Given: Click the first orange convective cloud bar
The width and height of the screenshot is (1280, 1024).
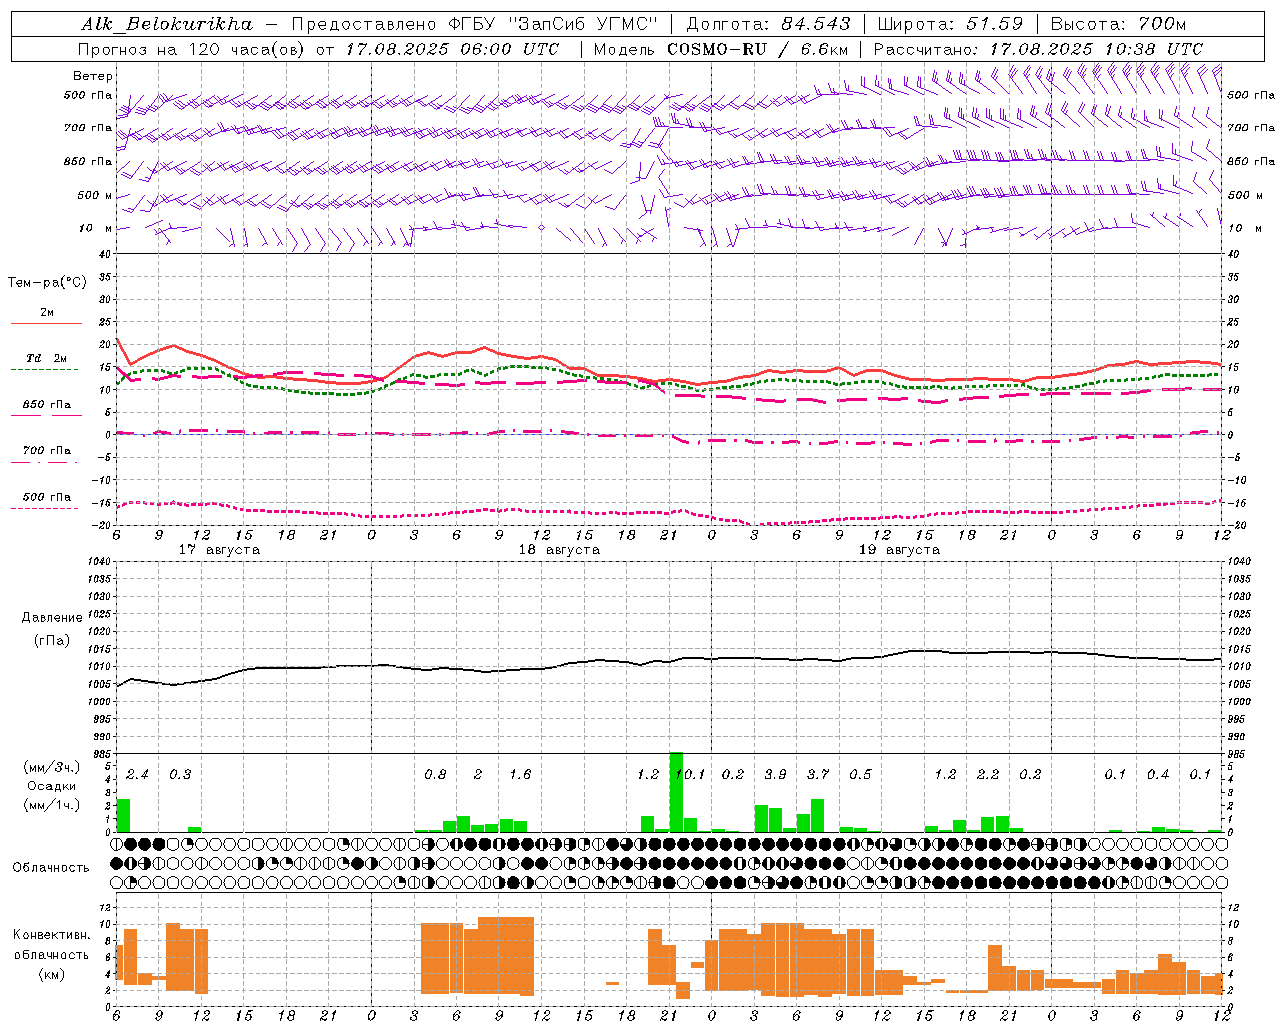Looking at the screenshot, I should click(119, 962).
